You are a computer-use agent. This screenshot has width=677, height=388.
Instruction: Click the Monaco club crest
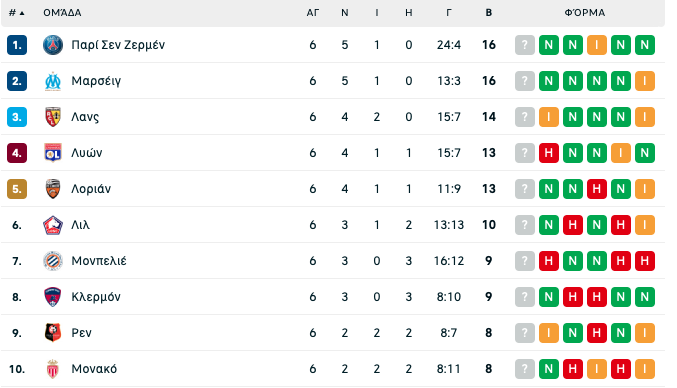53,369
